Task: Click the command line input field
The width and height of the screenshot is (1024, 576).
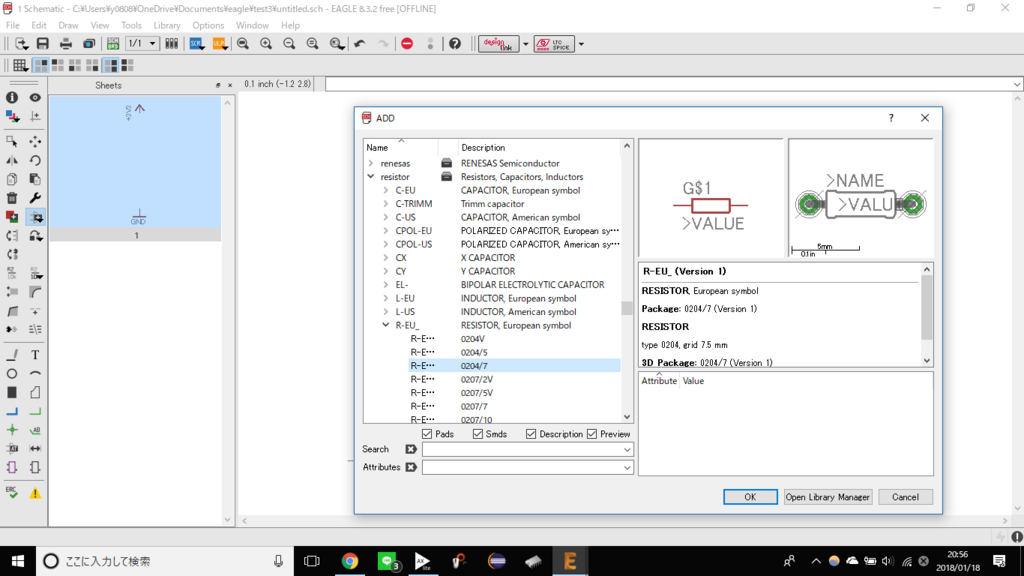Action: [669, 84]
